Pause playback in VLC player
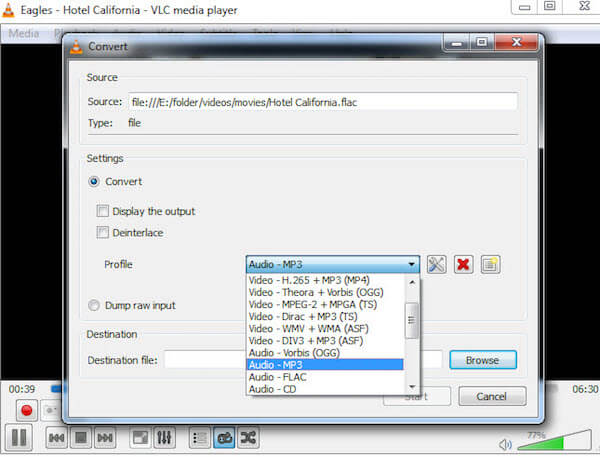The height and width of the screenshot is (457, 600). 19,437
